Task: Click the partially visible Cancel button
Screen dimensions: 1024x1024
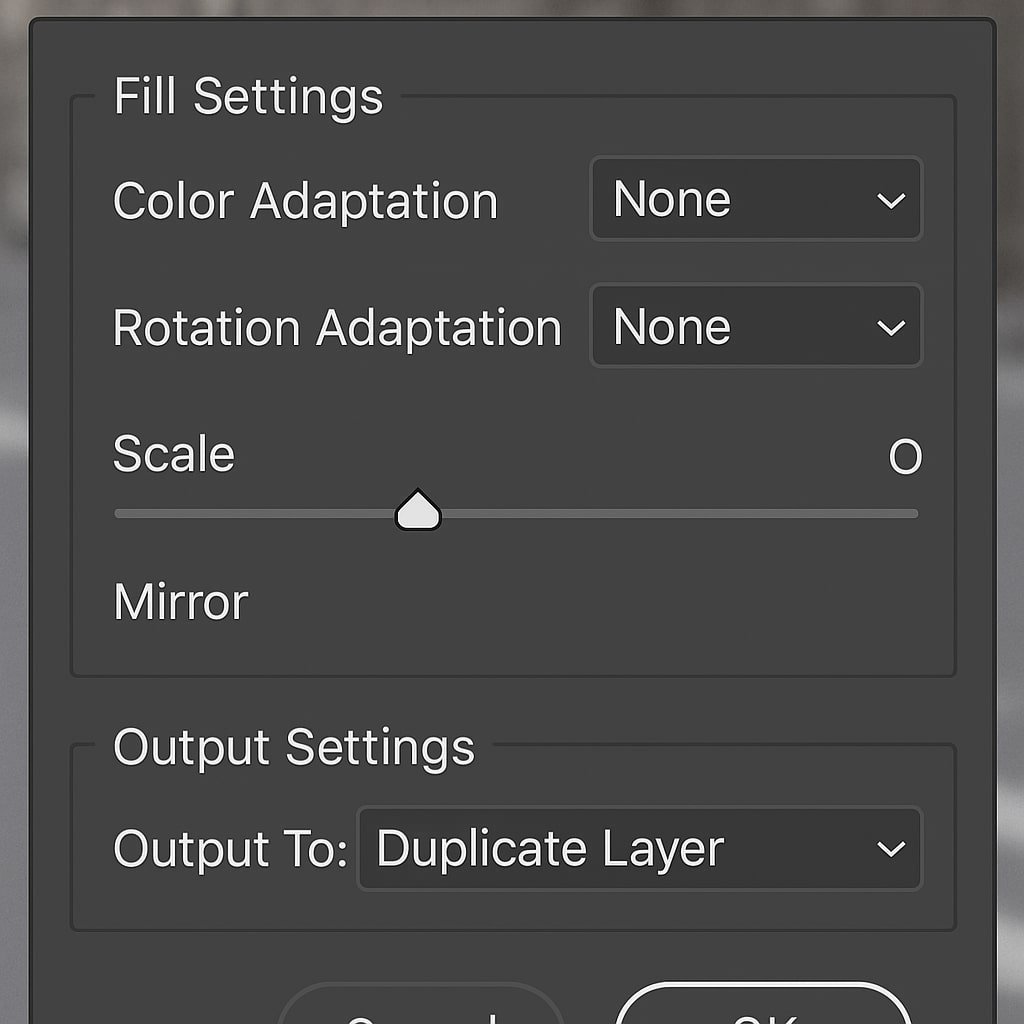Action: [421, 1004]
